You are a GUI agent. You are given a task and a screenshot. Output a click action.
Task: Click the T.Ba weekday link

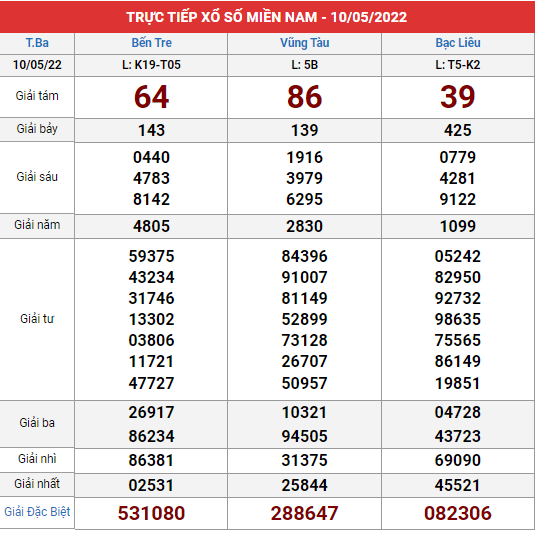point(37,43)
